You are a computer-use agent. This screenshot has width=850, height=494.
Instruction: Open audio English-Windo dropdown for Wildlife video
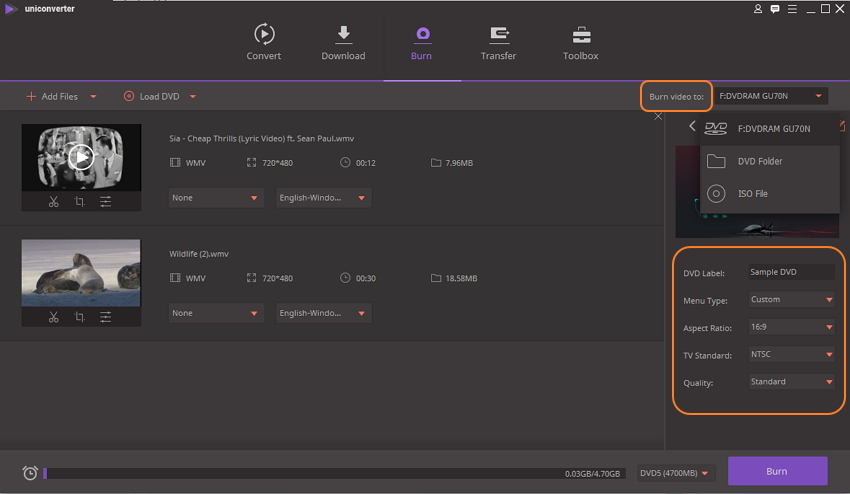324,313
